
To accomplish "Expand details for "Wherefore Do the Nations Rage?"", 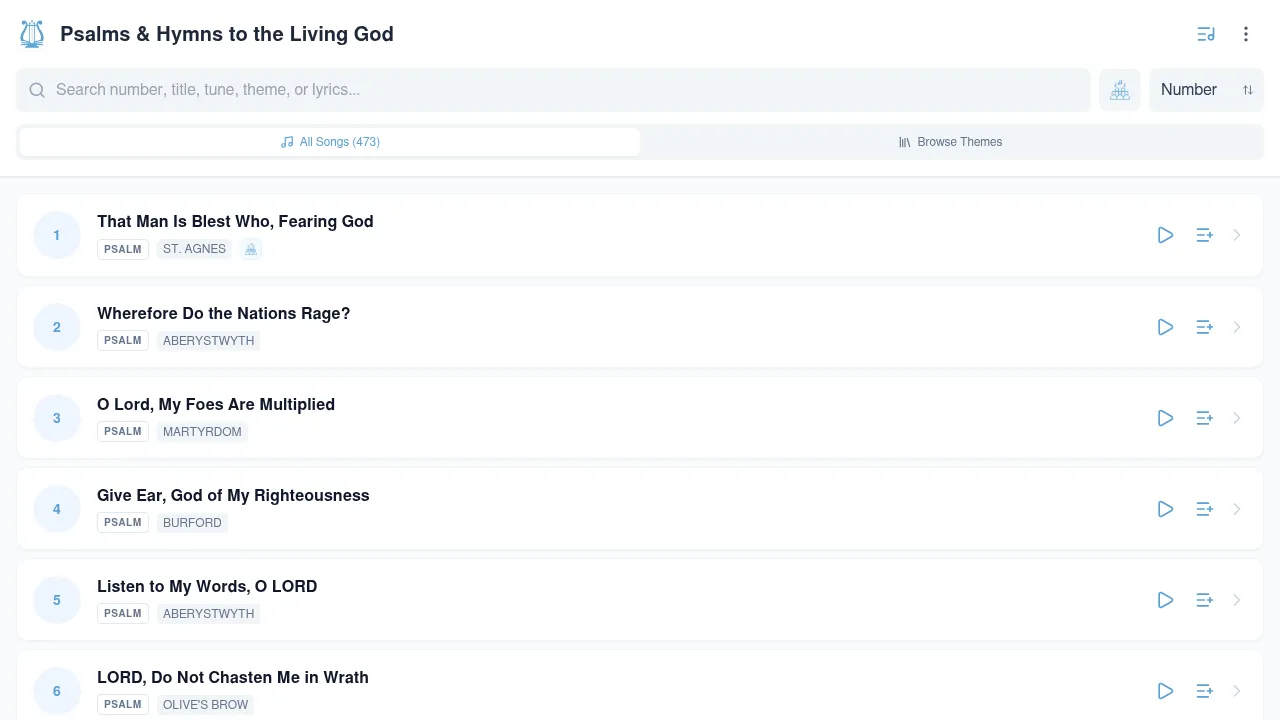I will 1237,327.
